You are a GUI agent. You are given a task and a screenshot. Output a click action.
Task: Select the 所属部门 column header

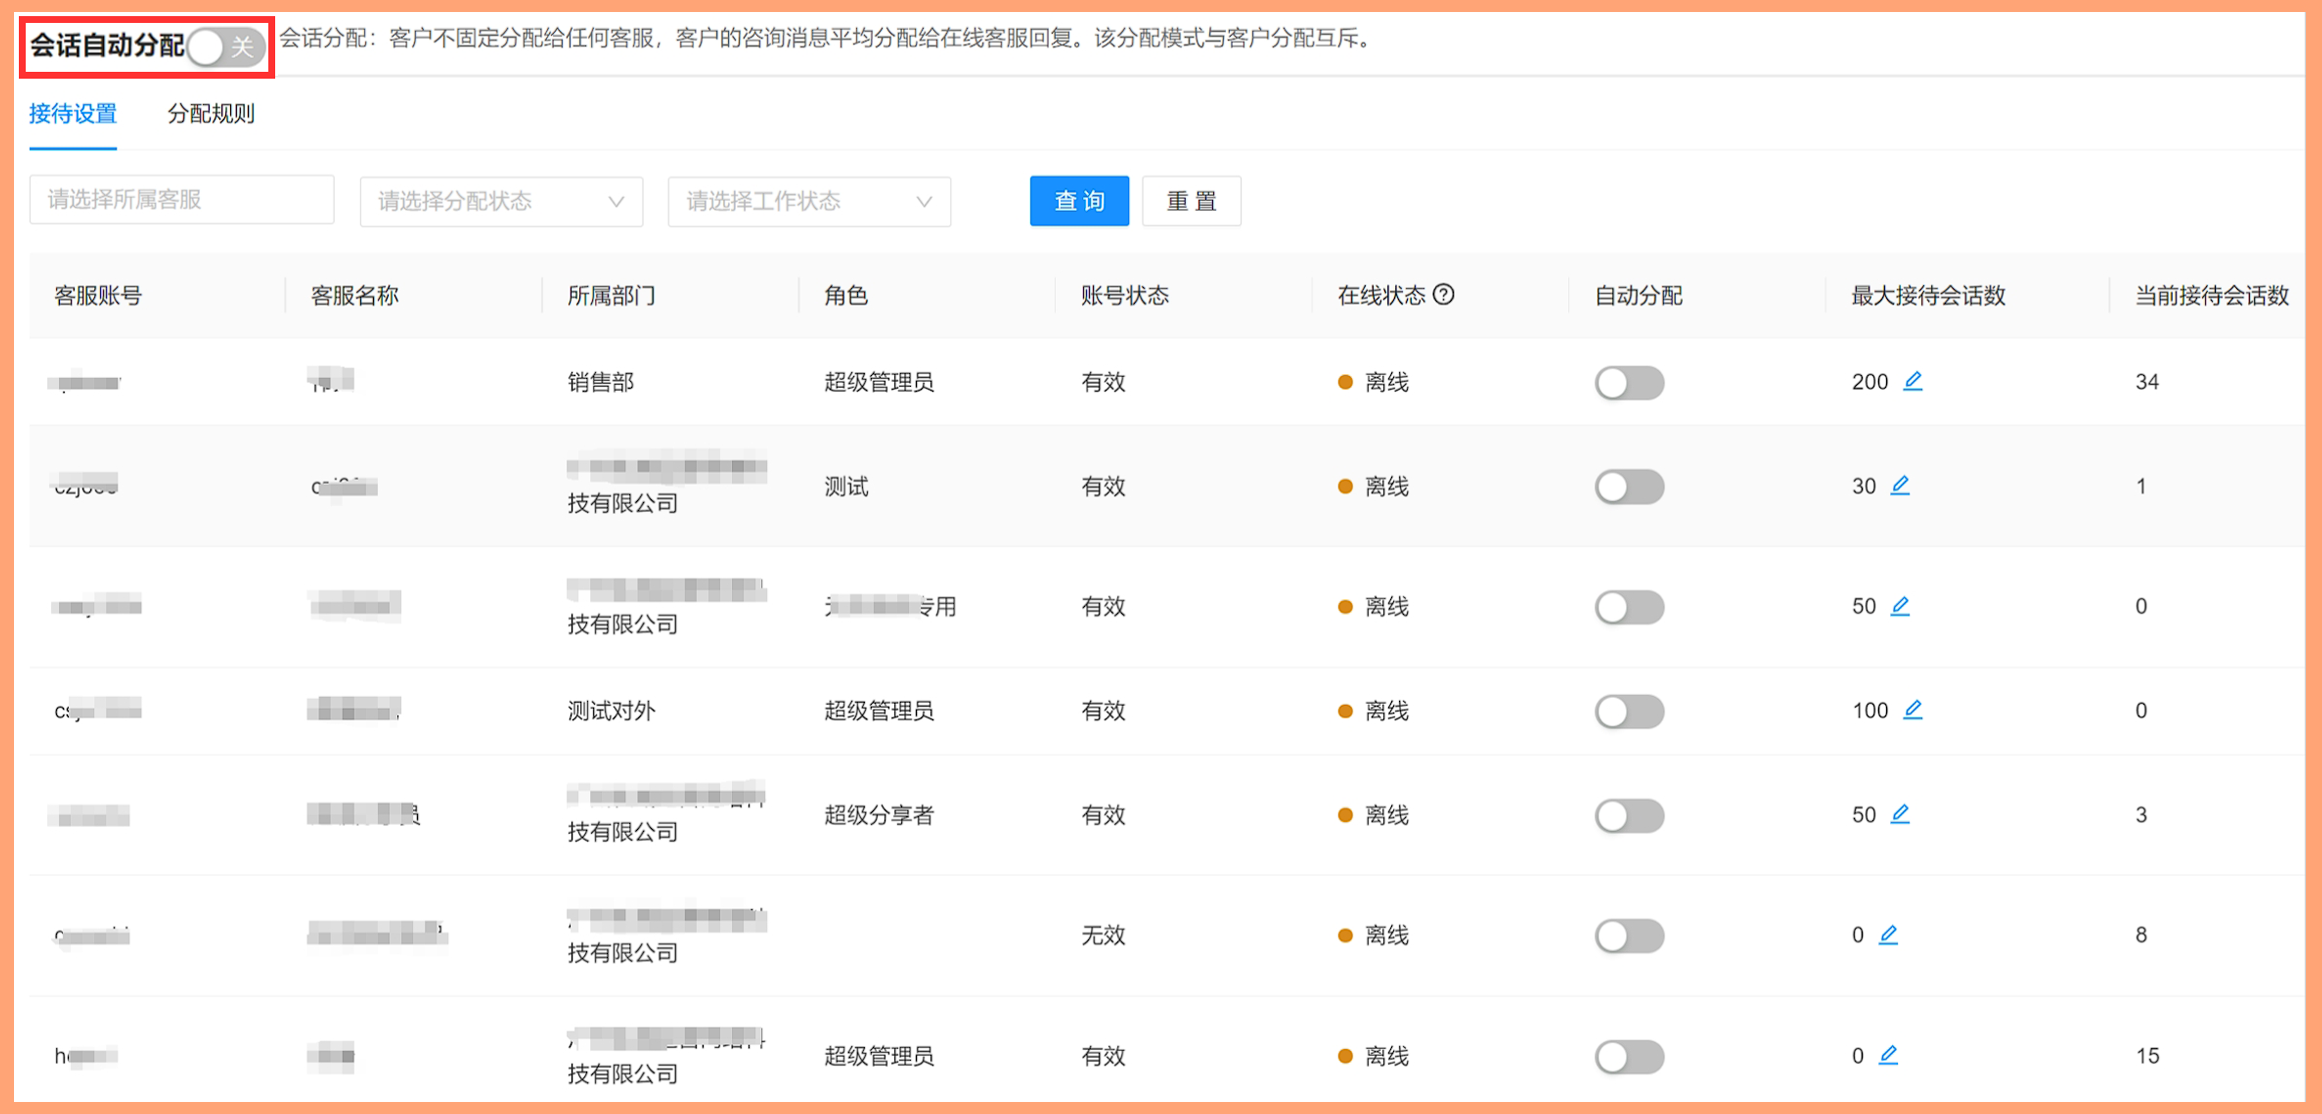click(611, 296)
